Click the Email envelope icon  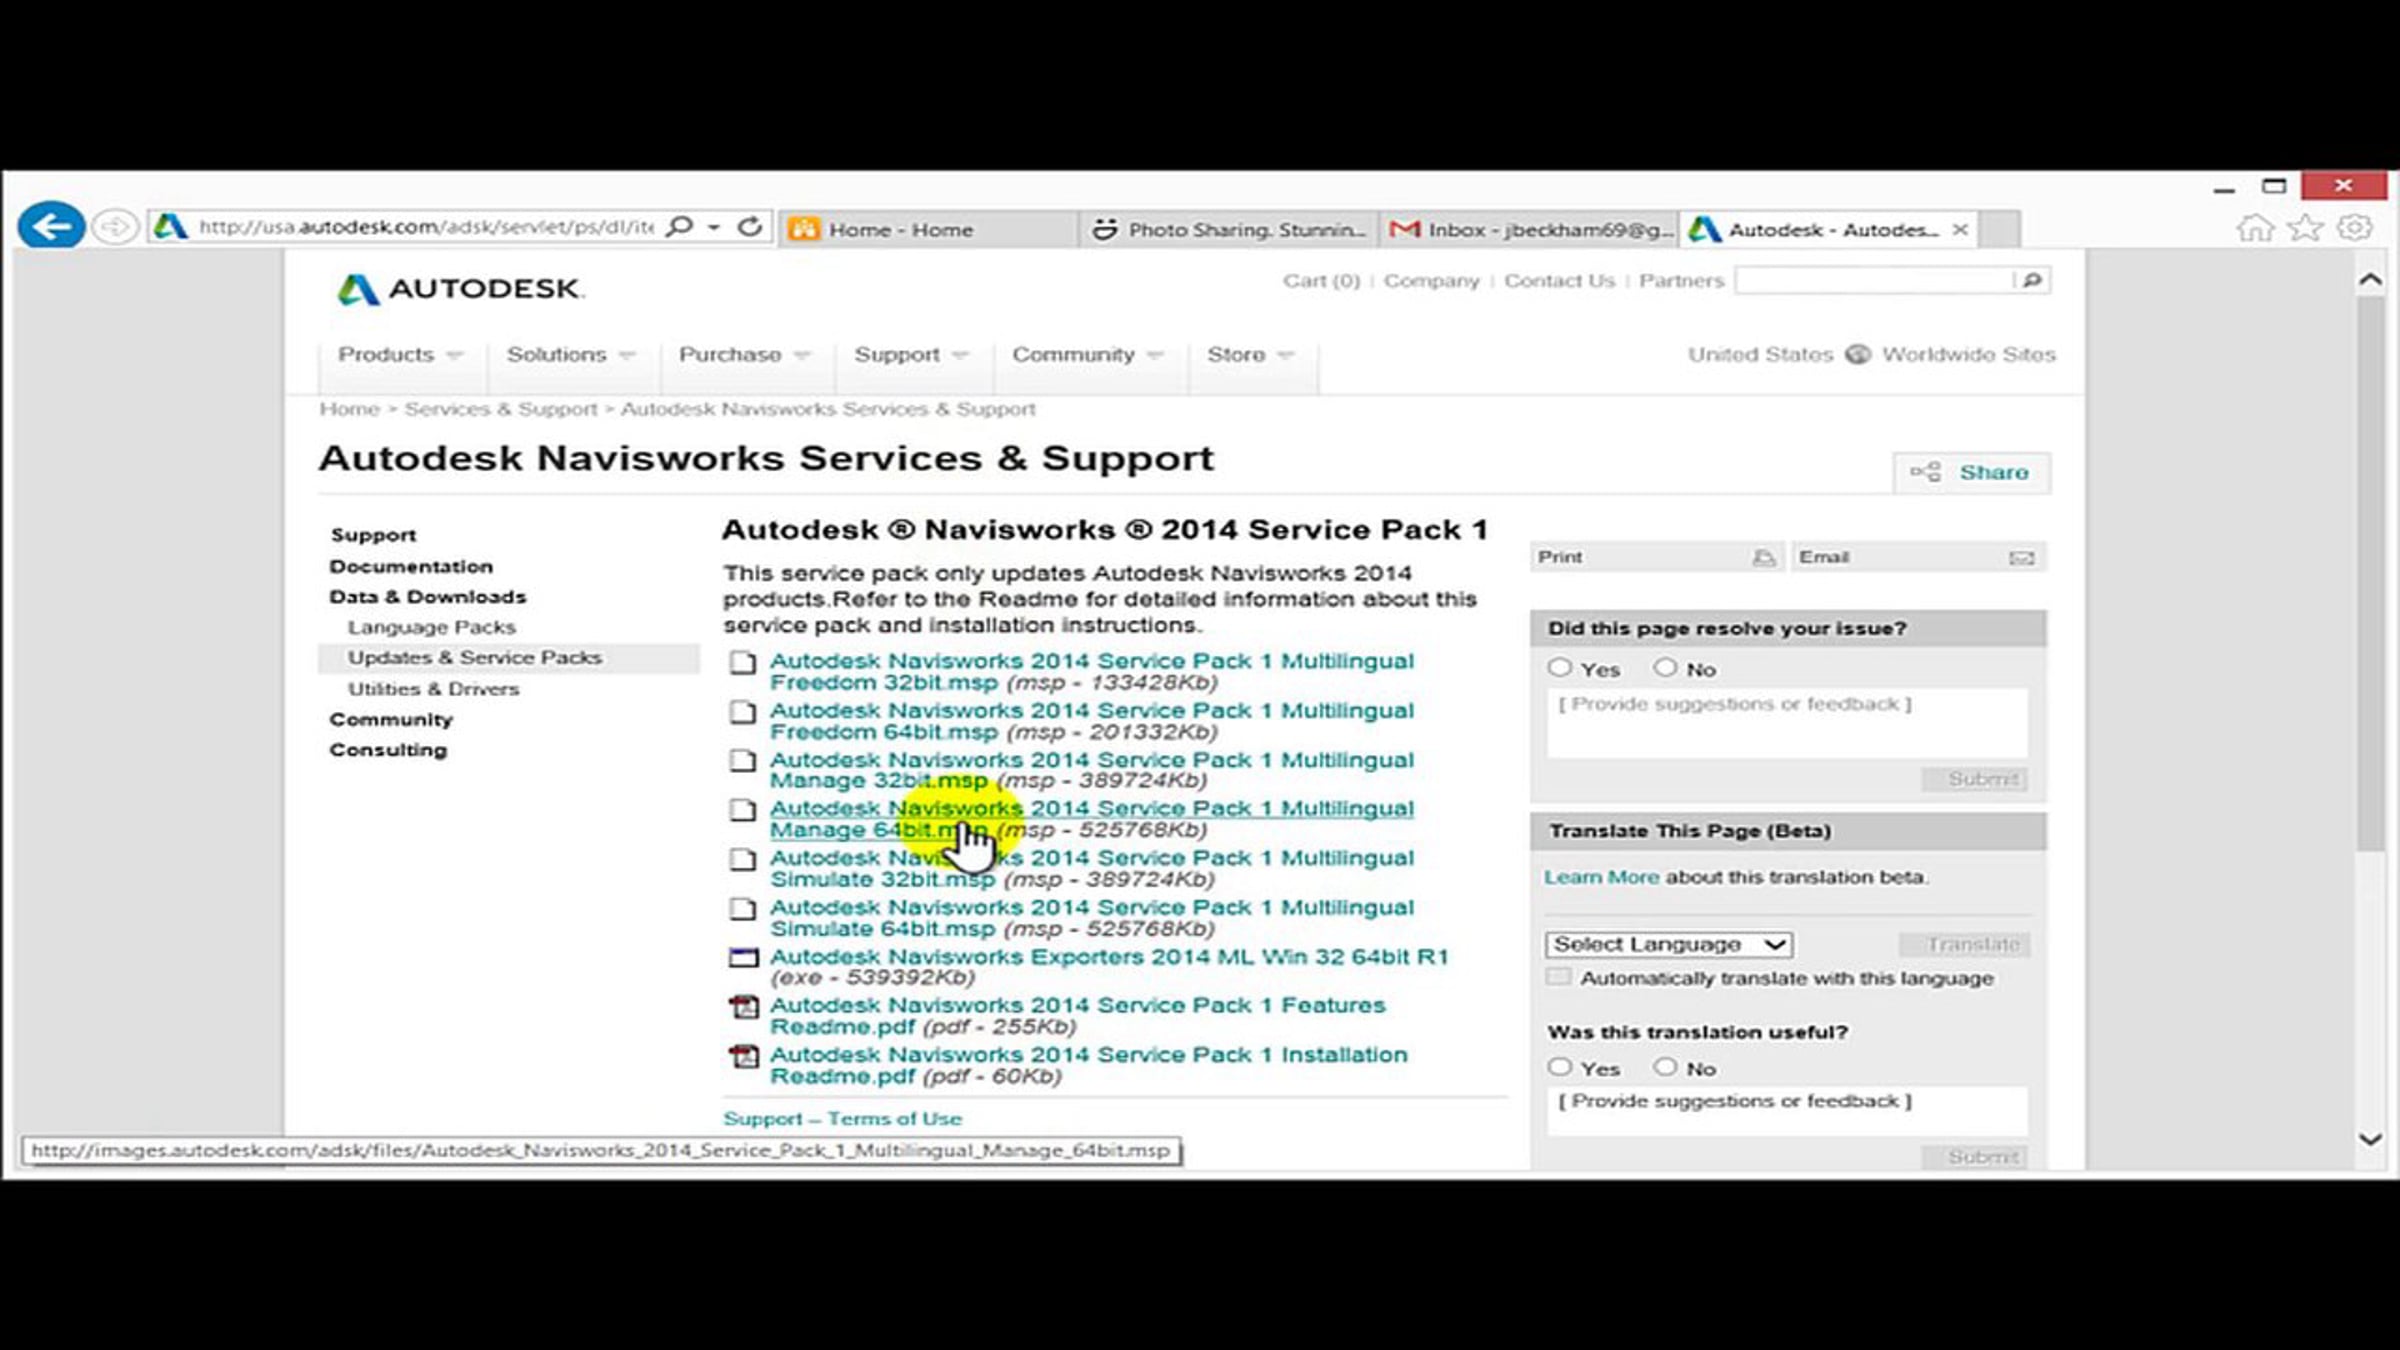point(2021,558)
